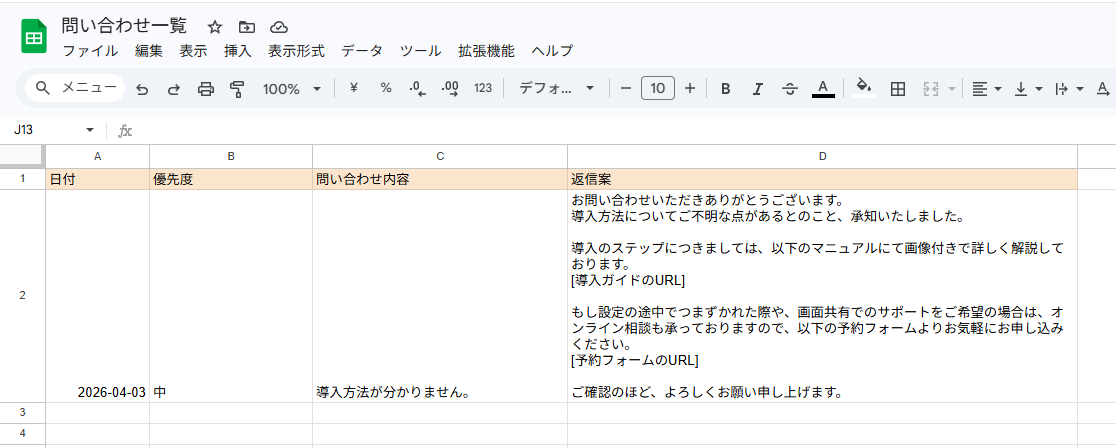Increase font size with plus button
The height and width of the screenshot is (448, 1116).
click(x=690, y=89)
